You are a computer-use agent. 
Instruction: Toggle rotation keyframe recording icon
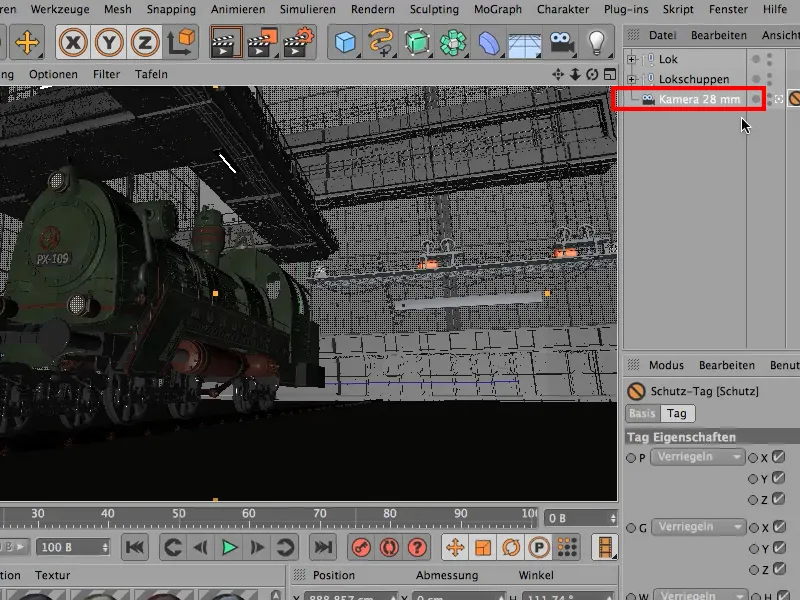coord(511,547)
